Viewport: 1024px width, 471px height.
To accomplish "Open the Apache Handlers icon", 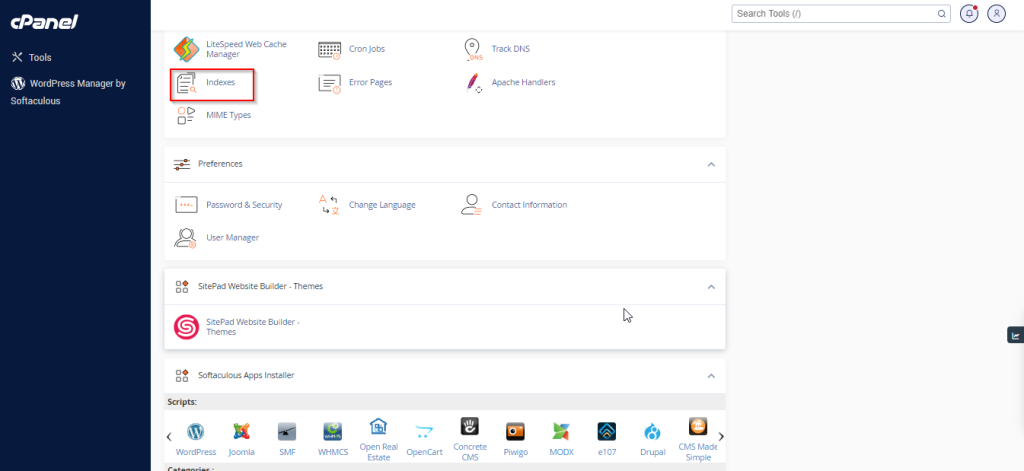I will pyautogui.click(x=473, y=83).
